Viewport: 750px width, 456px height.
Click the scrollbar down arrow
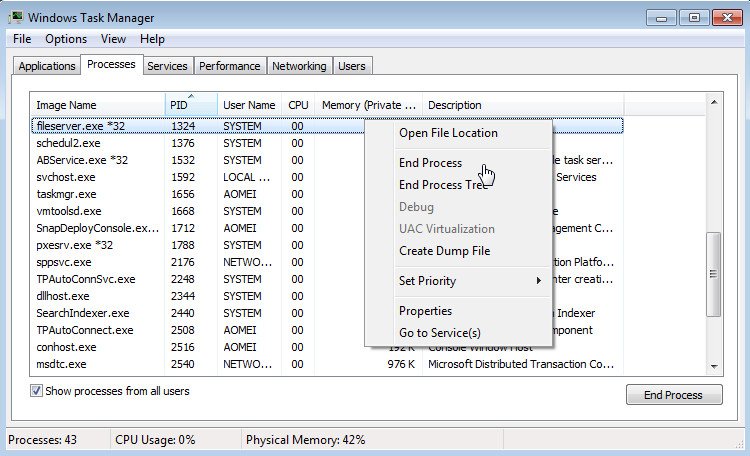pyautogui.click(x=713, y=367)
